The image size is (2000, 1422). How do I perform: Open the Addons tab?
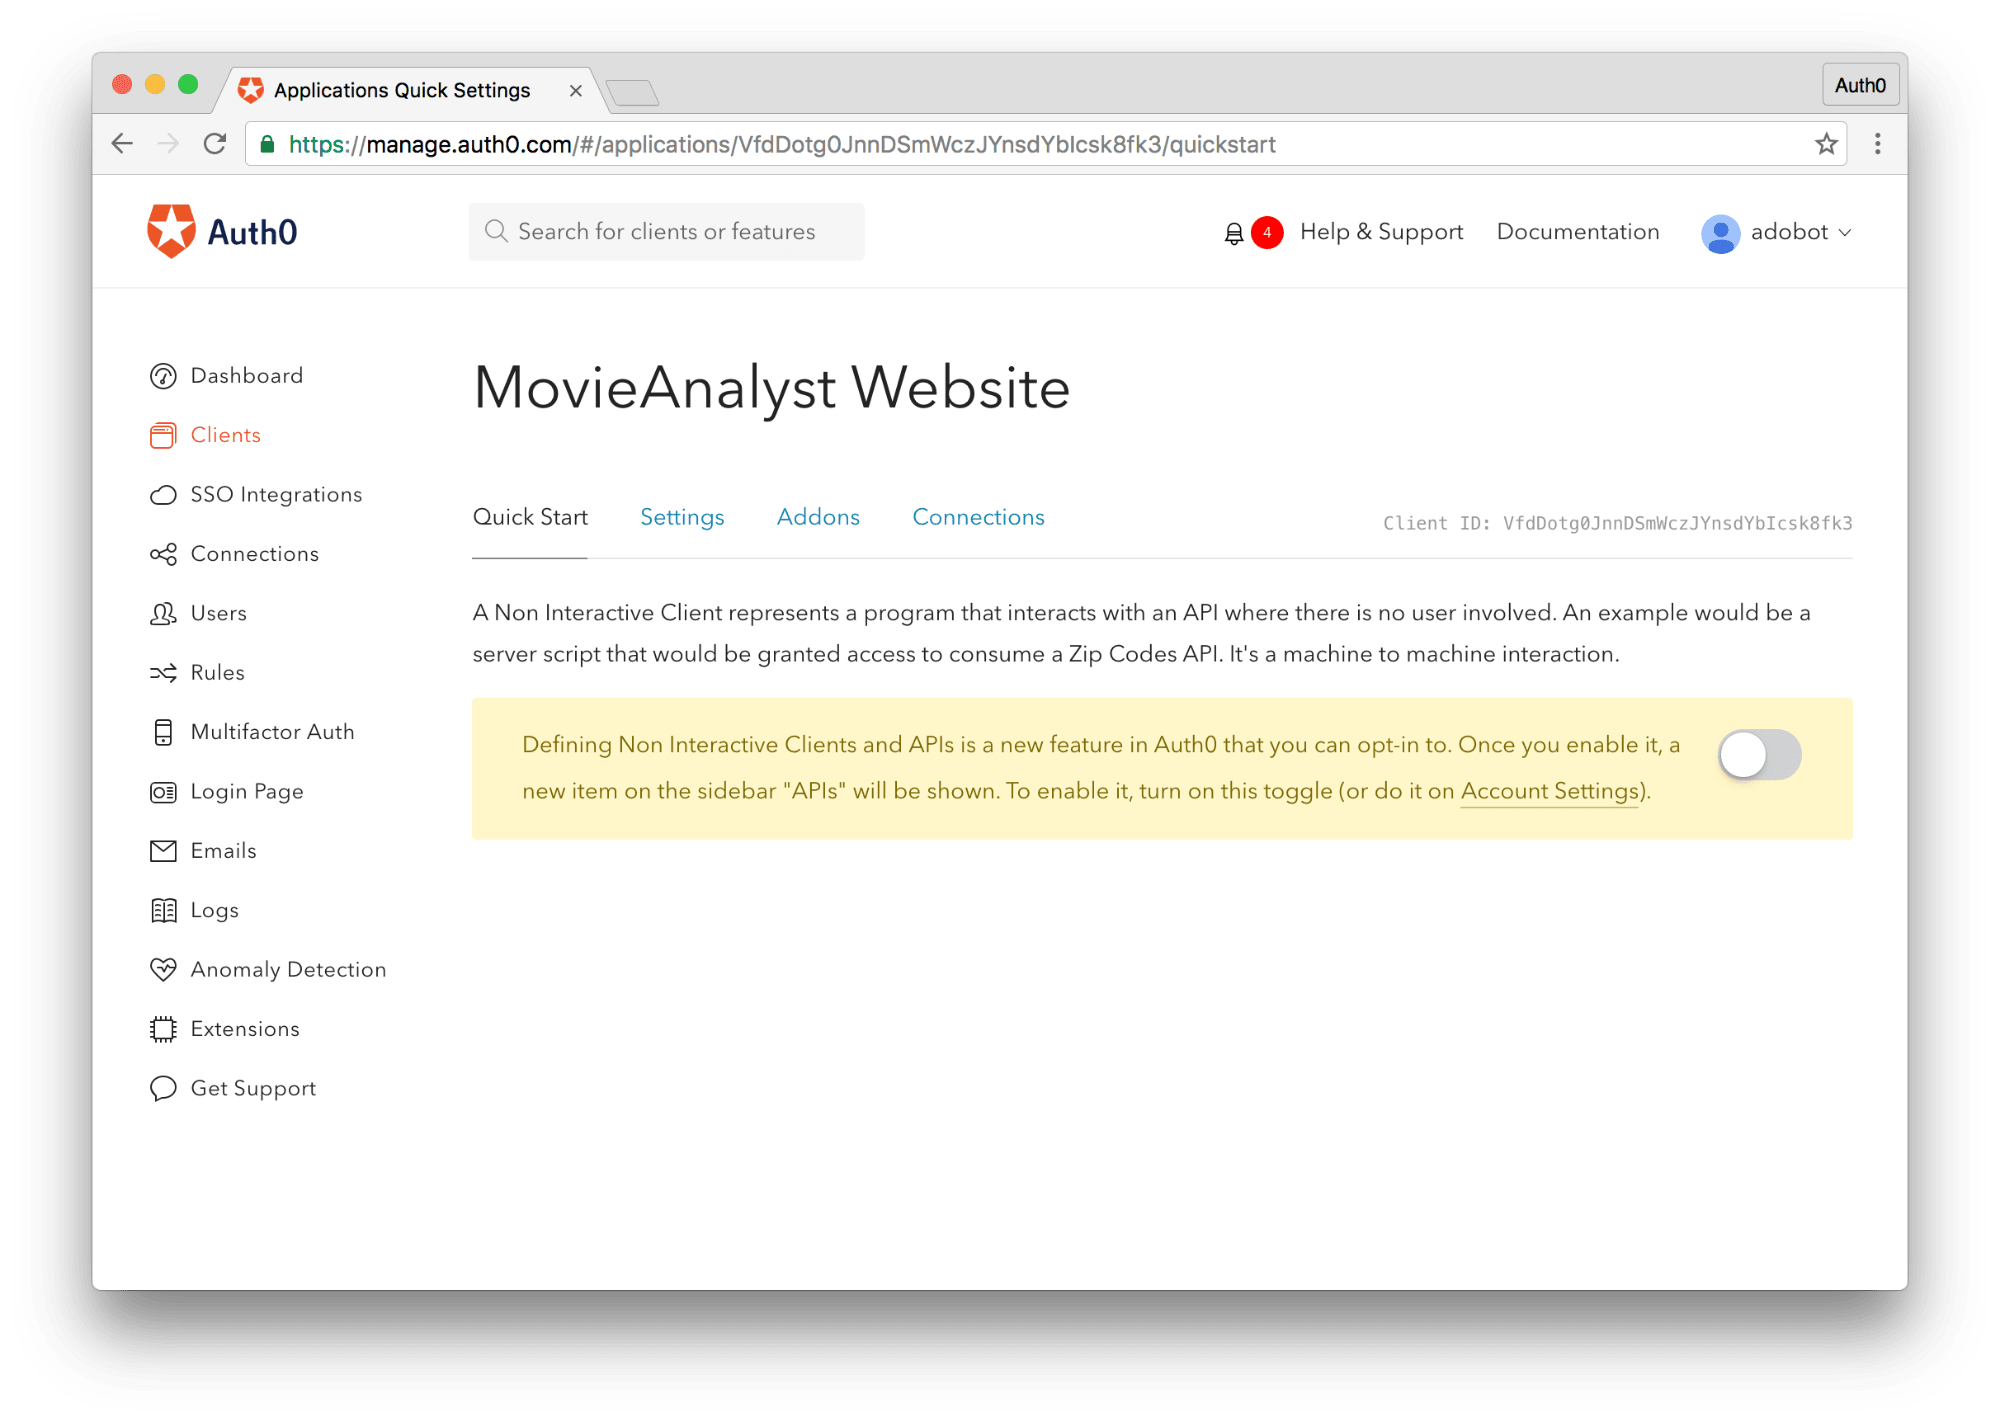[818, 517]
